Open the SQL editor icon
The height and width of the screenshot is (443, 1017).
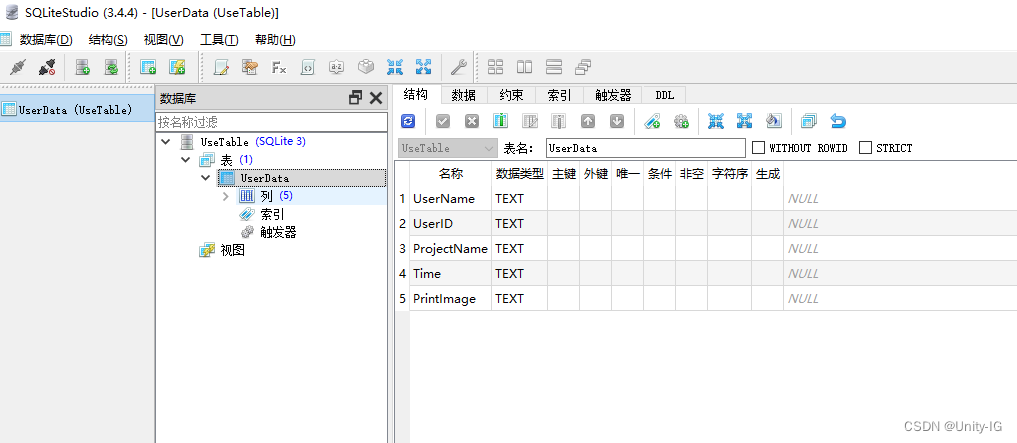222,68
